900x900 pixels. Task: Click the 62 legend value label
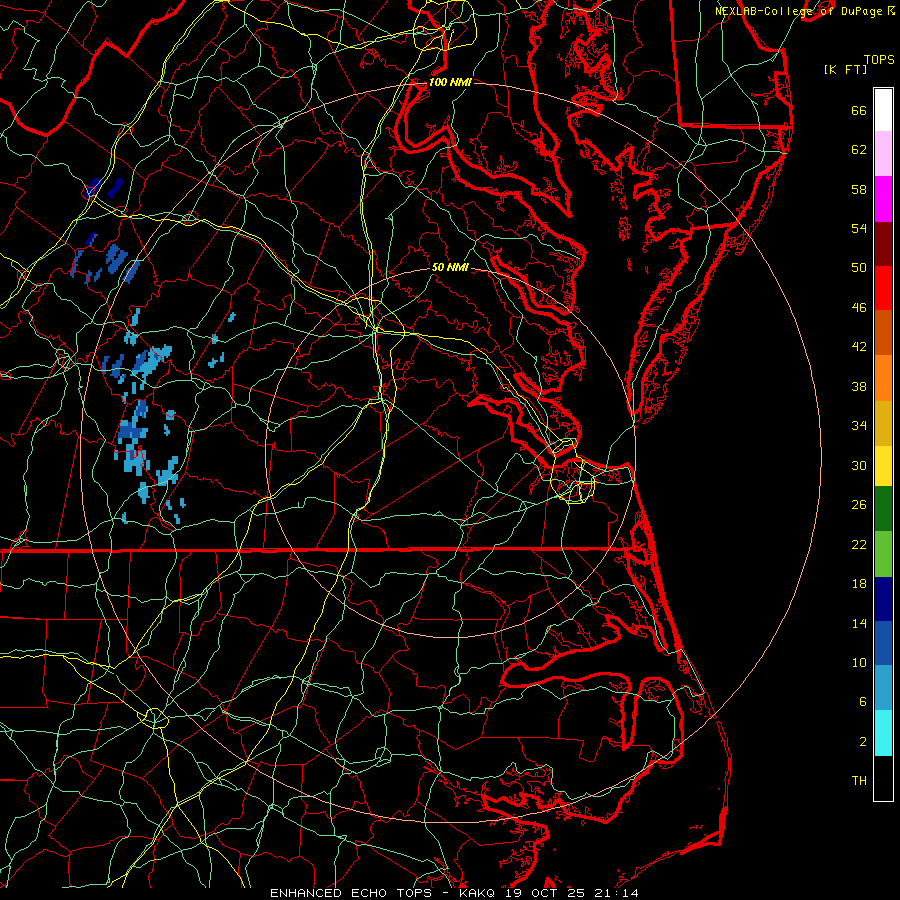click(x=859, y=150)
